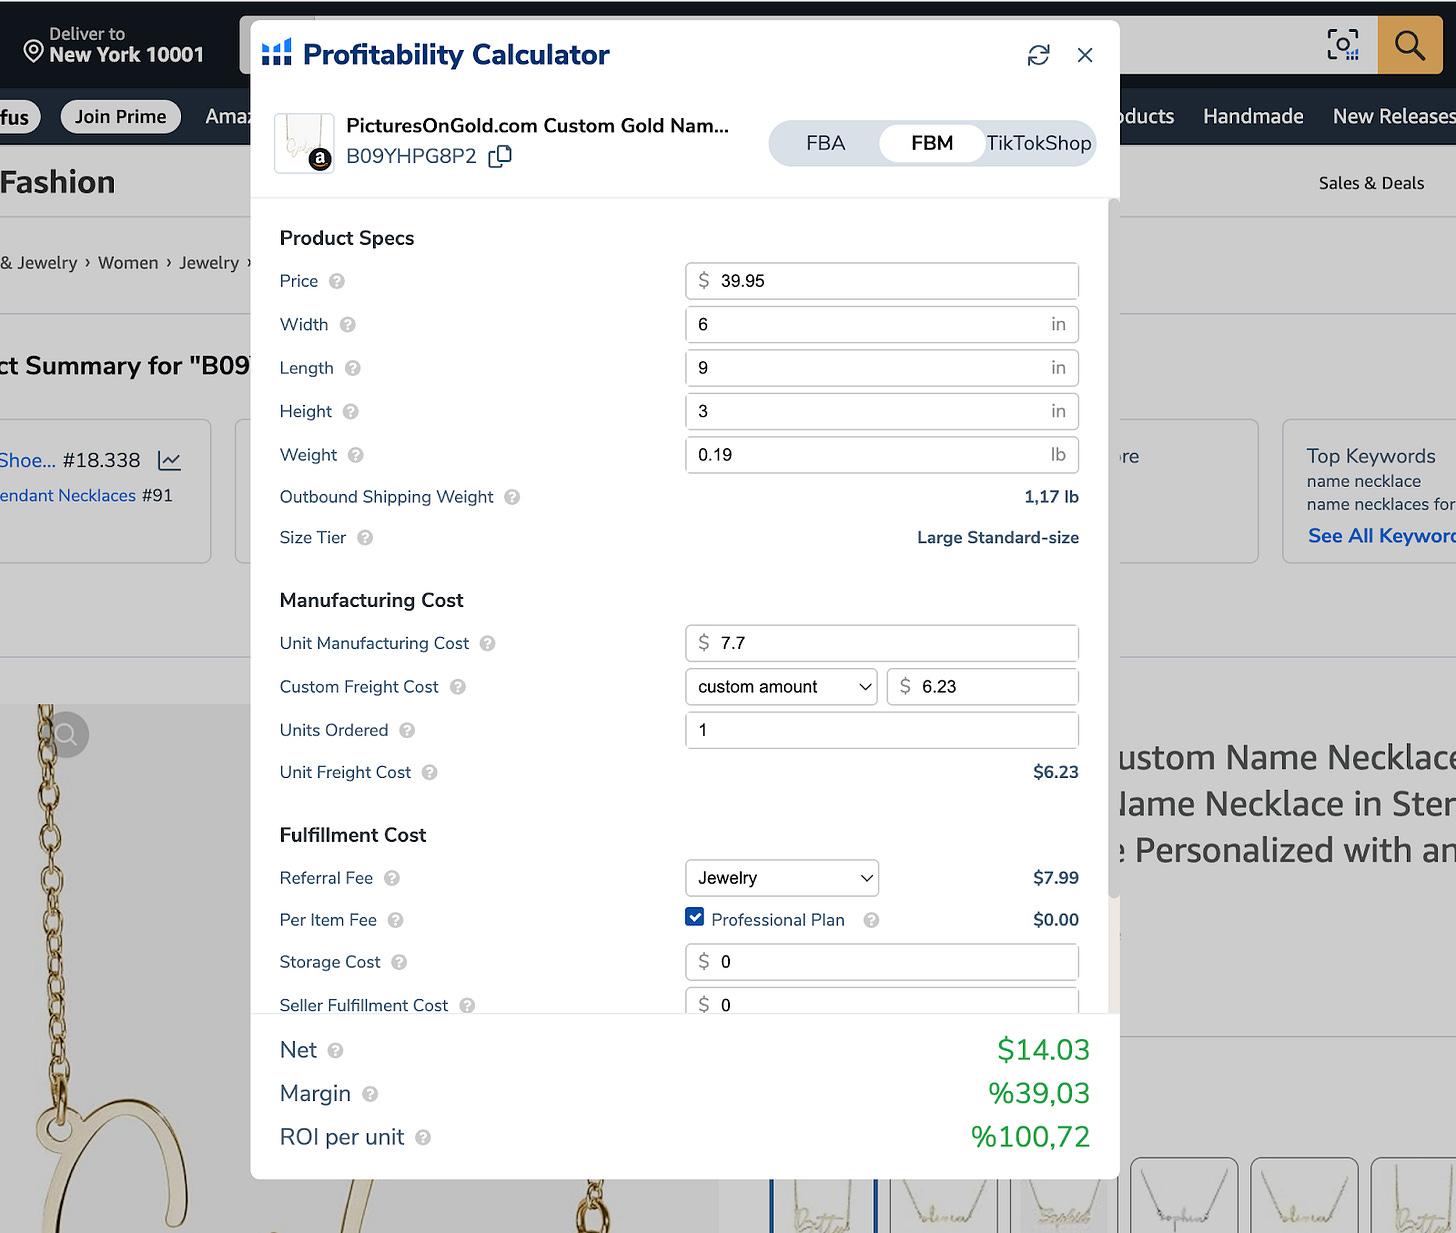The height and width of the screenshot is (1233, 1456).
Task: Open help icon next to Width
Action: click(347, 324)
